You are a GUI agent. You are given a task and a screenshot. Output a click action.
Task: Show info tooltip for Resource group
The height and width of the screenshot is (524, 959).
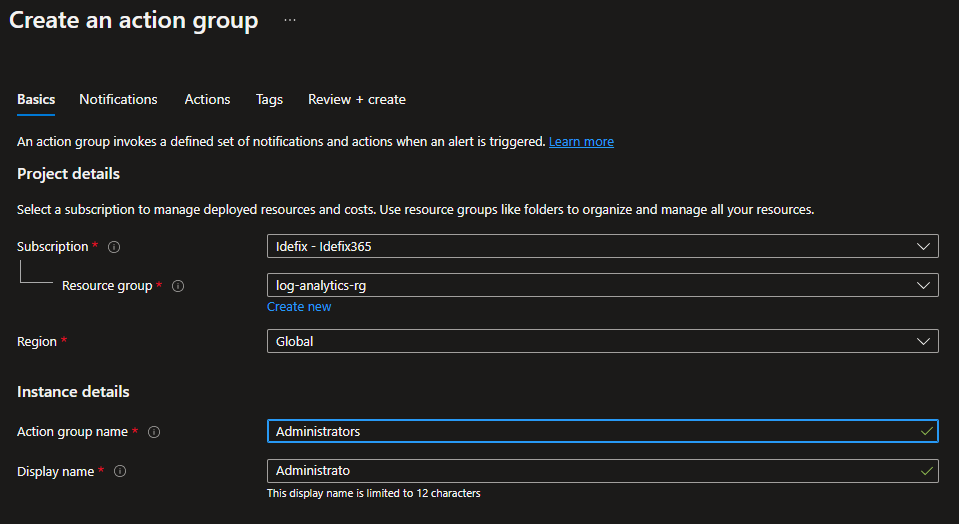coord(178,286)
